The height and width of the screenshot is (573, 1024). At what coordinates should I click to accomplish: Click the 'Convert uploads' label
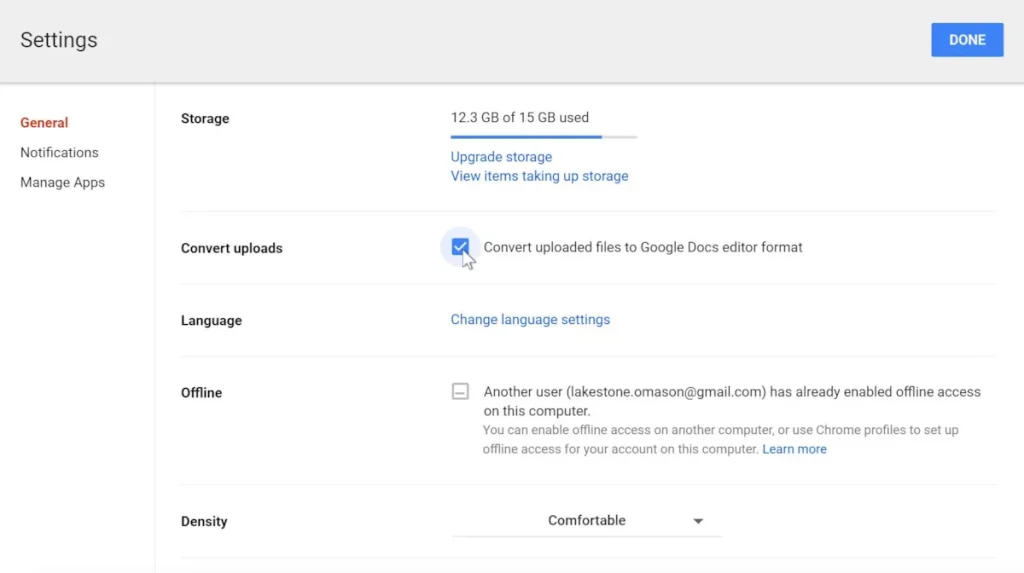pos(231,248)
